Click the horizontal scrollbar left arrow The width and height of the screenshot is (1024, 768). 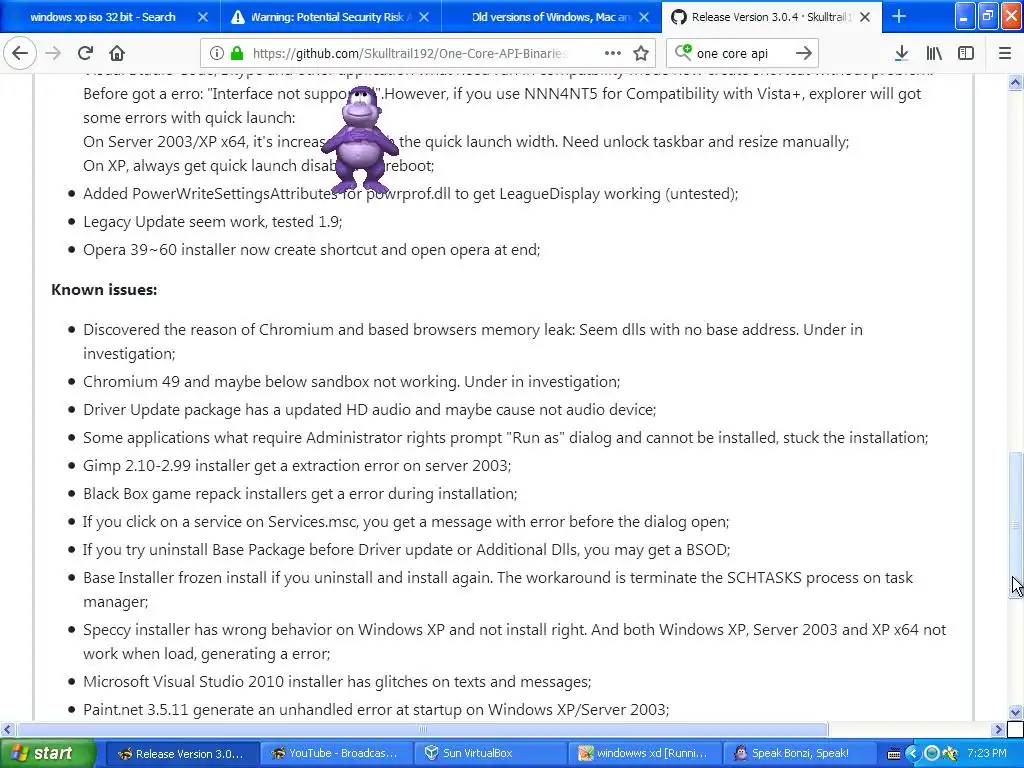pyautogui.click(x=7, y=729)
